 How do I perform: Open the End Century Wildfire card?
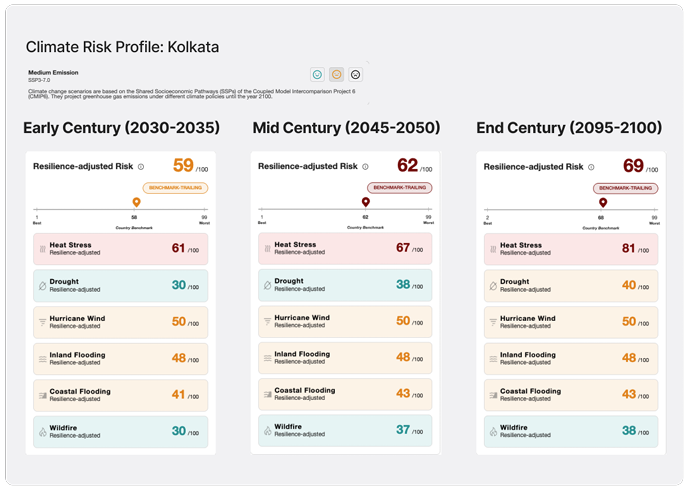pyautogui.click(x=571, y=431)
